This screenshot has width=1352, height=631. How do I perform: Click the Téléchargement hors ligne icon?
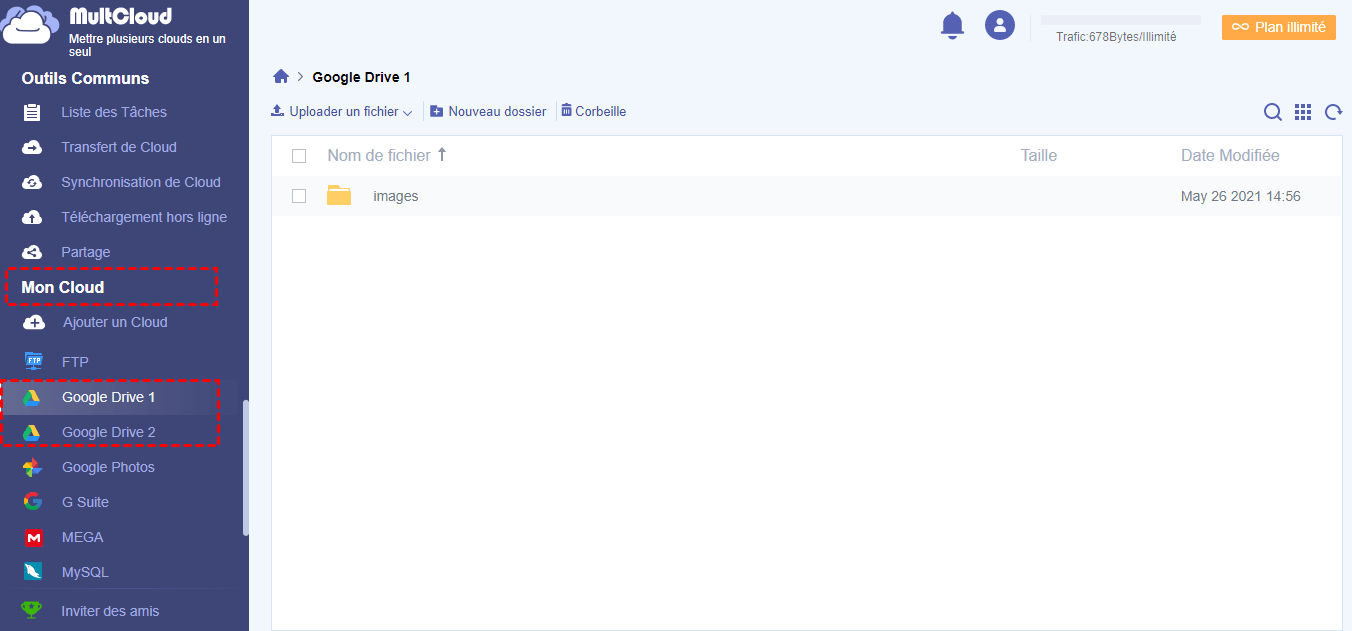(x=32, y=217)
